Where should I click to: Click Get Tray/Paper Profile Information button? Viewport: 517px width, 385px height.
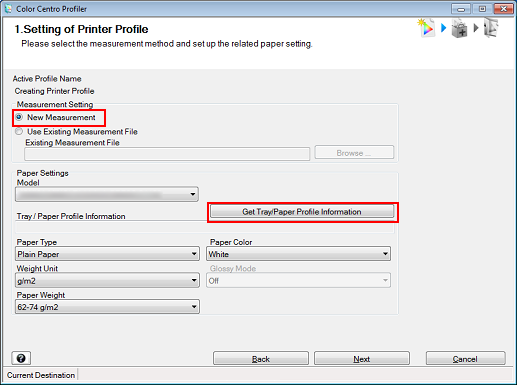click(302, 212)
